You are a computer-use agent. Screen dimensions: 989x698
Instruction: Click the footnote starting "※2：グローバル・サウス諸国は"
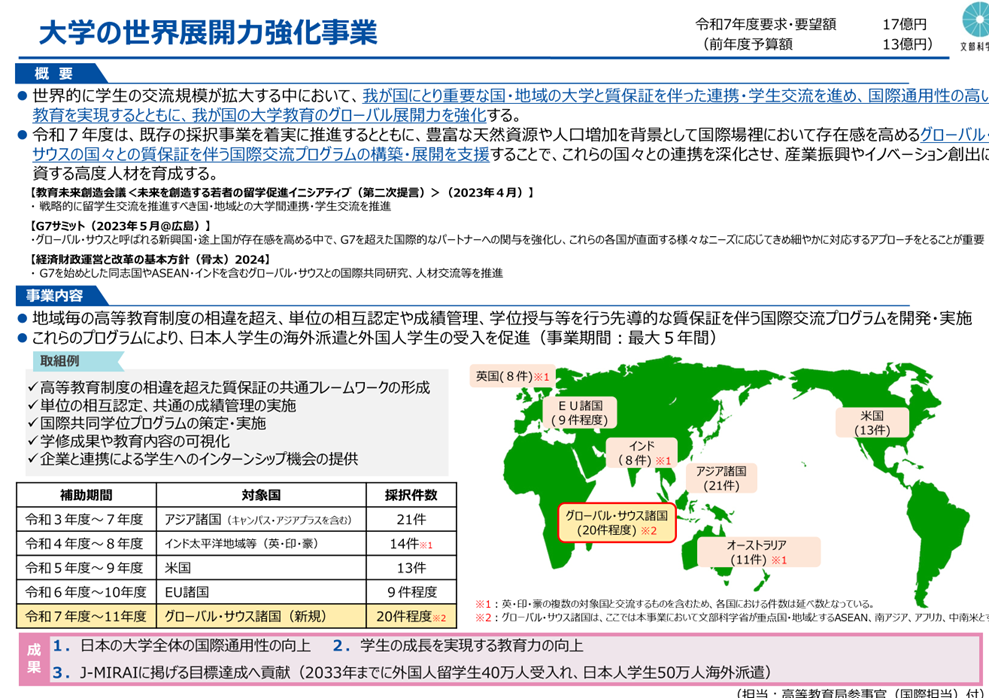pos(732,617)
